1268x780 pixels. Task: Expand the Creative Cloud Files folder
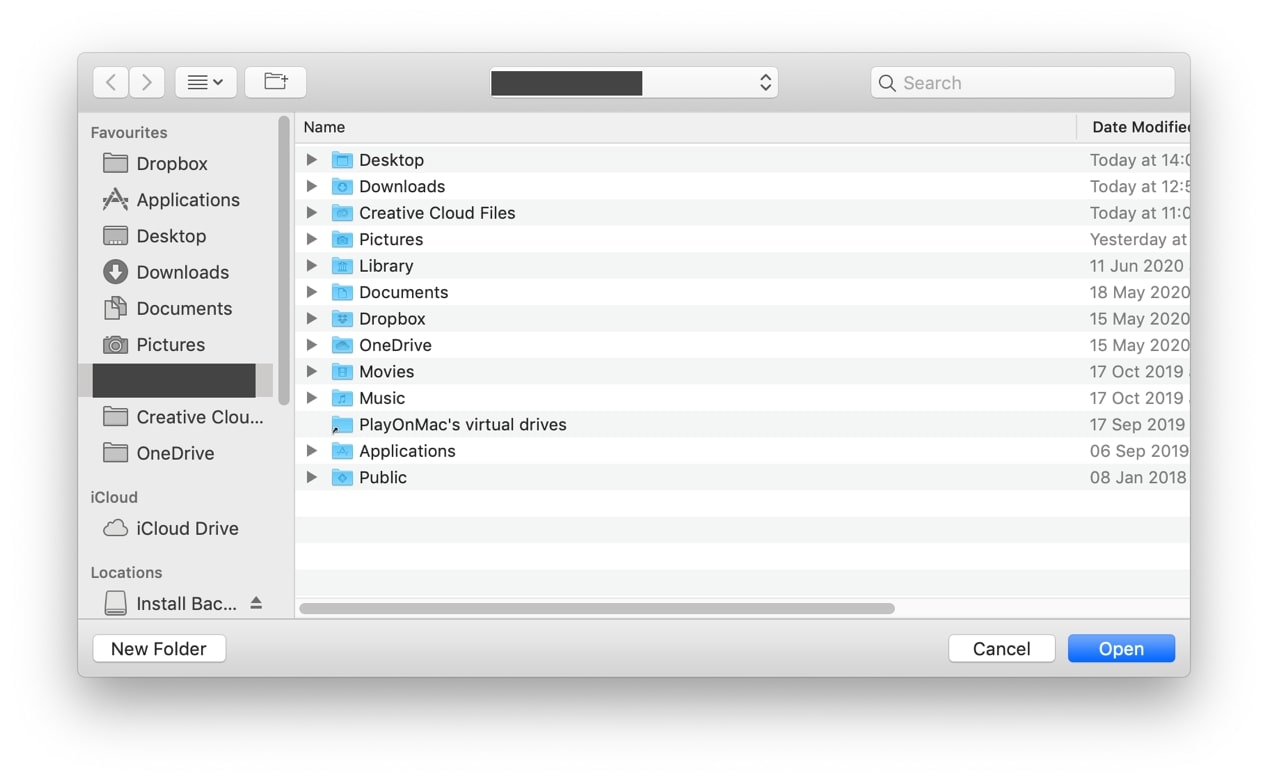coord(311,212)
